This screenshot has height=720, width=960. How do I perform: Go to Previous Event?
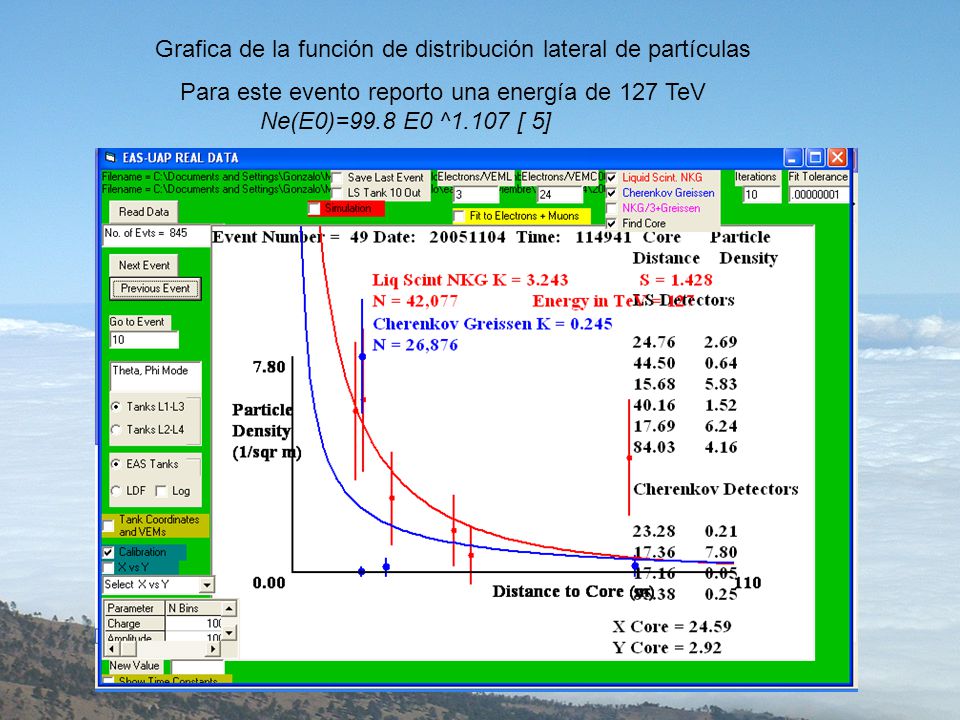coord(155,288)
